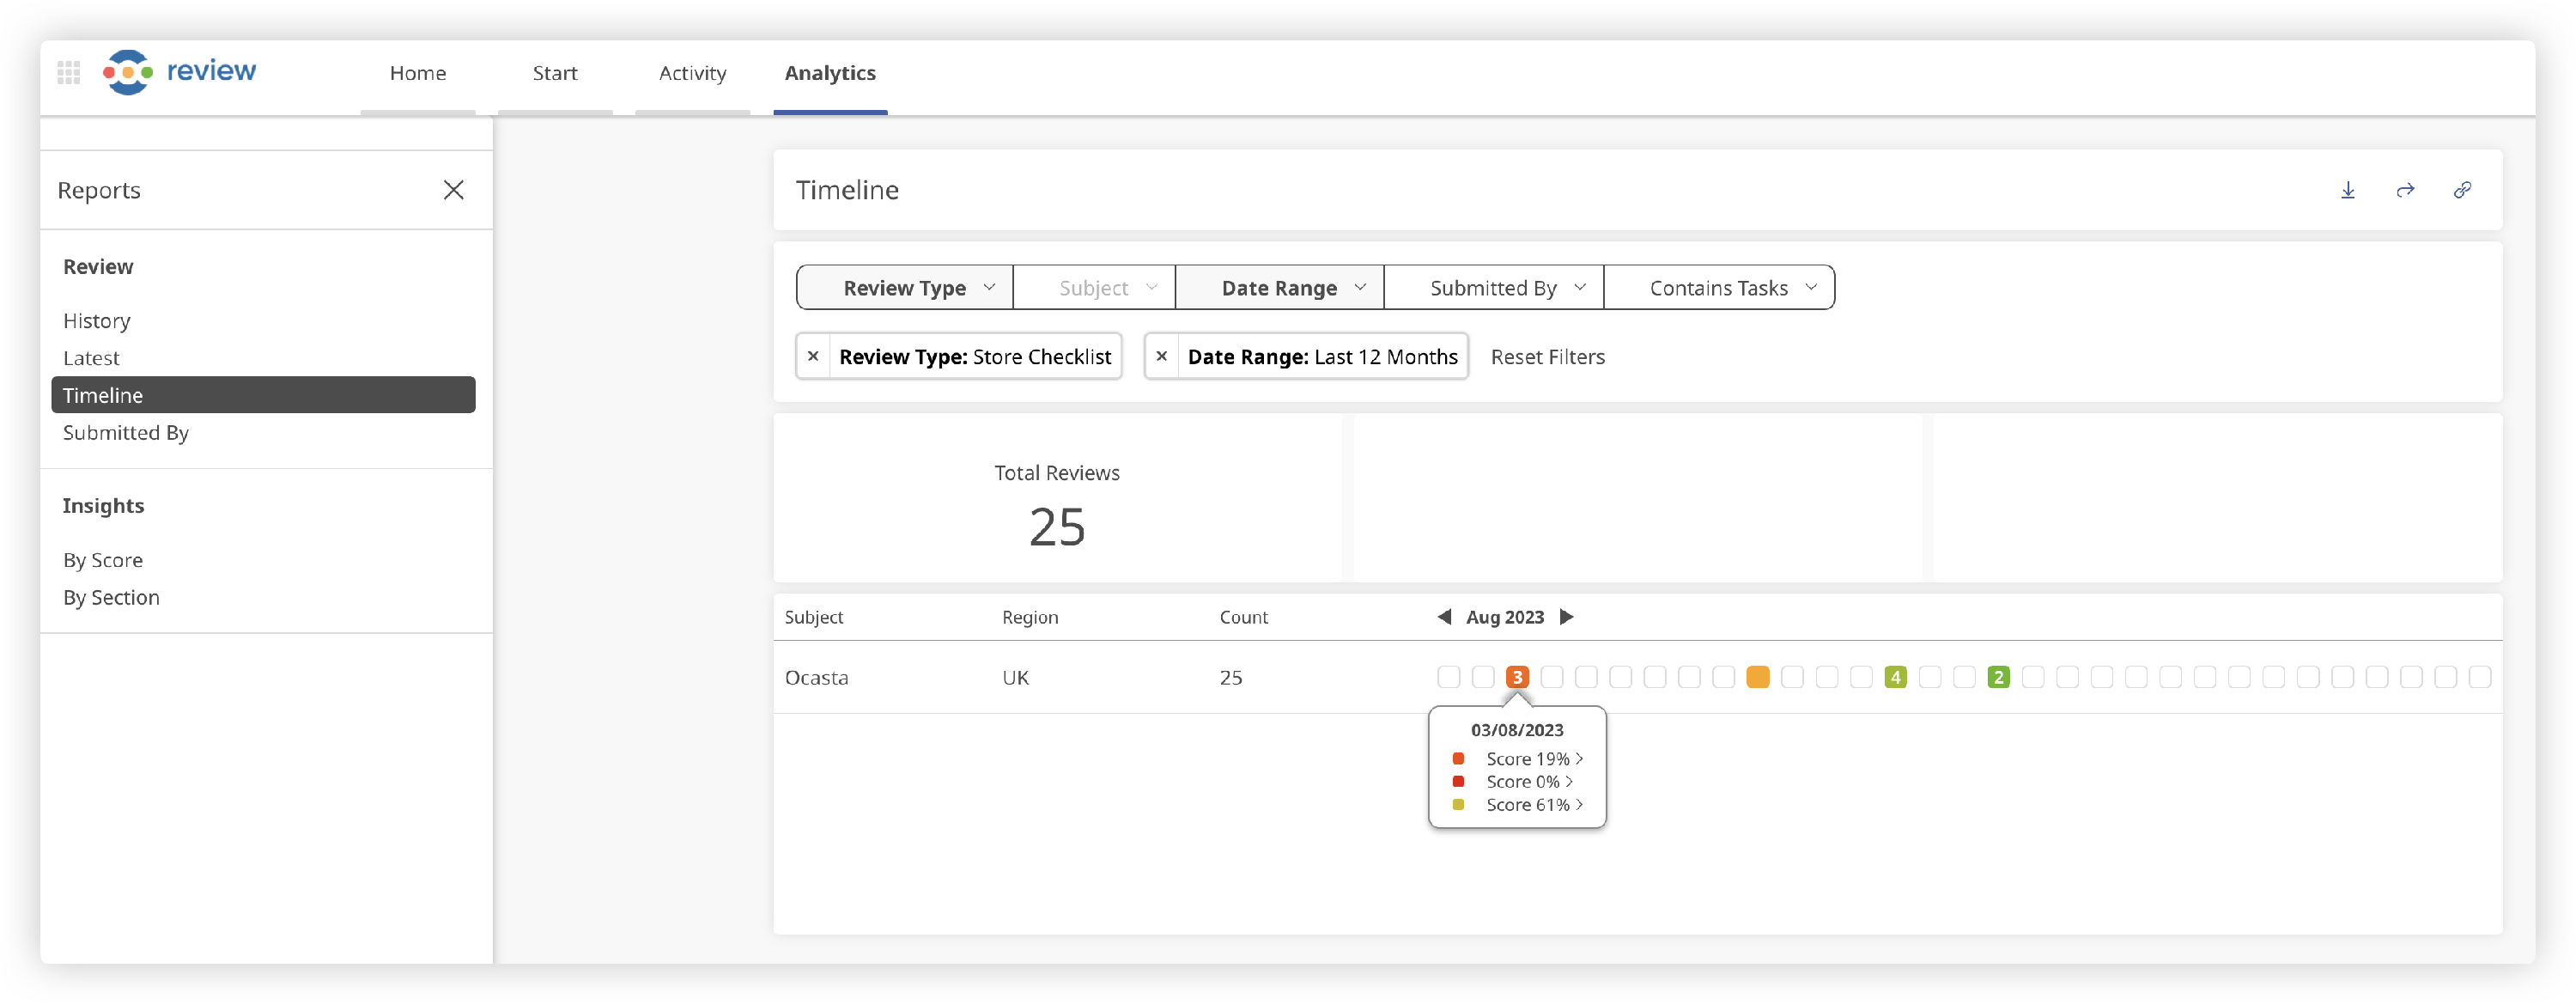Go to previous month arrow
The image size is (2576, 1005).
[x=1444, y=617]
